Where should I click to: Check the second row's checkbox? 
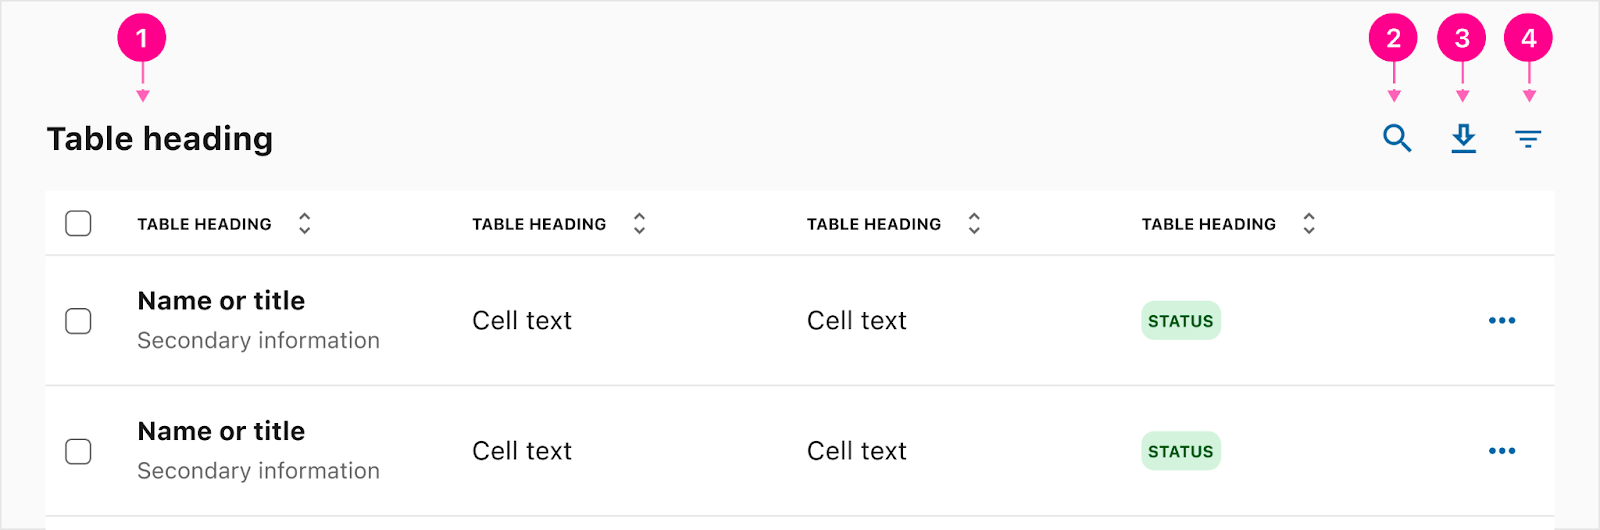coord(78,451)
